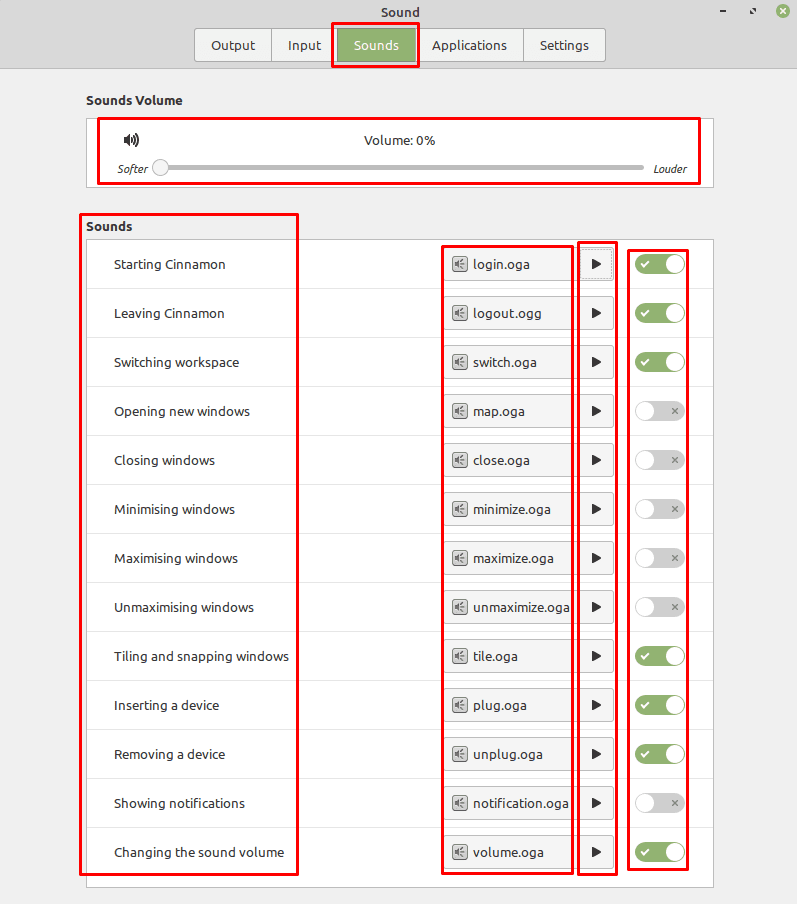Viewport: 797px width, 904px height.
Task: Click the "Starting Cinnamon" label
Action: click(170, 264)
